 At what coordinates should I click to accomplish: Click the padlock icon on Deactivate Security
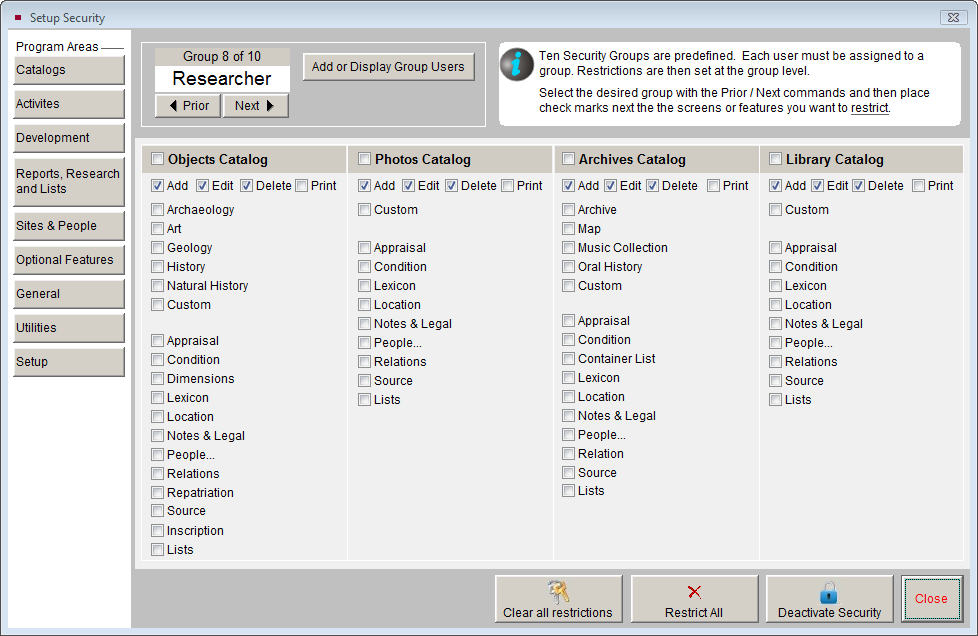pyautogui.click(x=829, y=592)
